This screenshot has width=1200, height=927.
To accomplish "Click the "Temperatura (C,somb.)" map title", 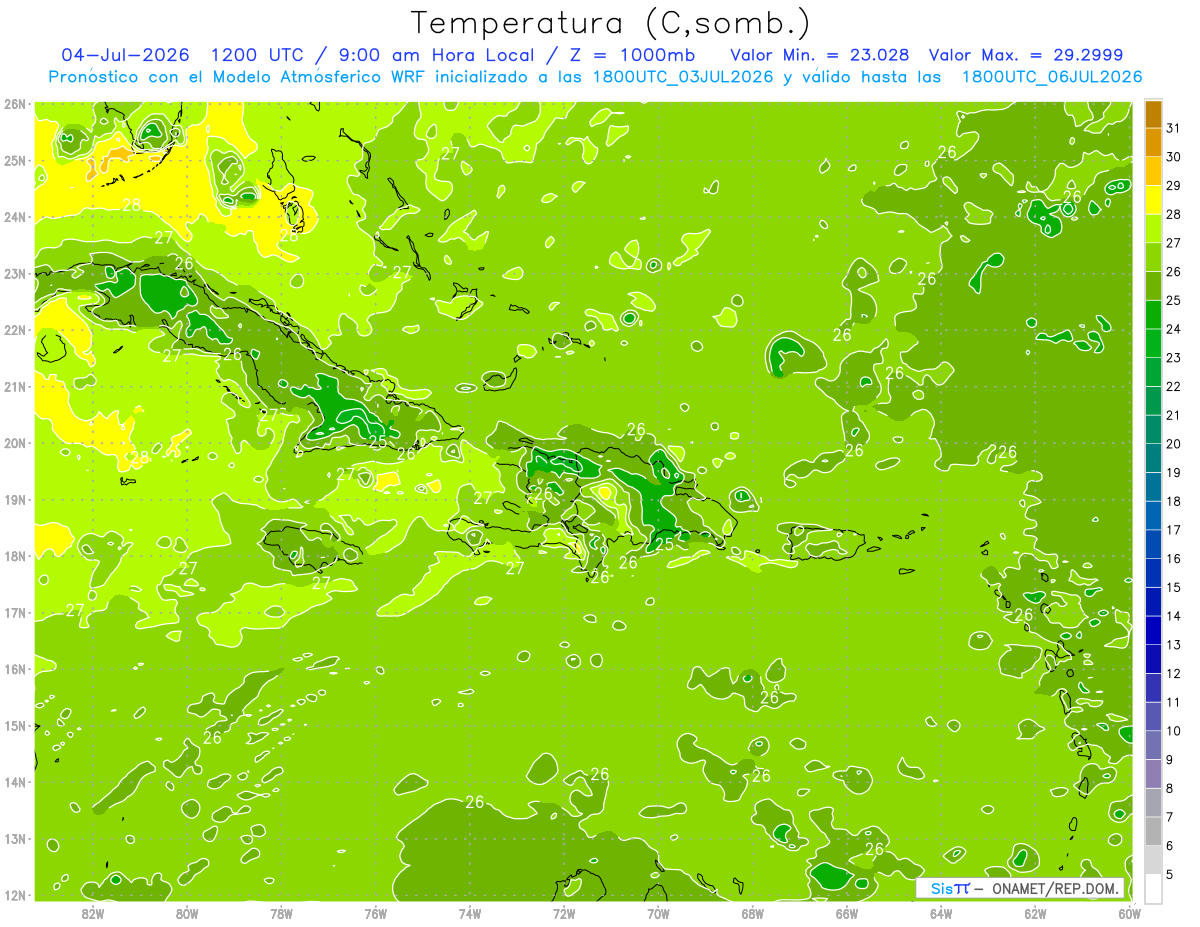I will click(x=611, y=23).
